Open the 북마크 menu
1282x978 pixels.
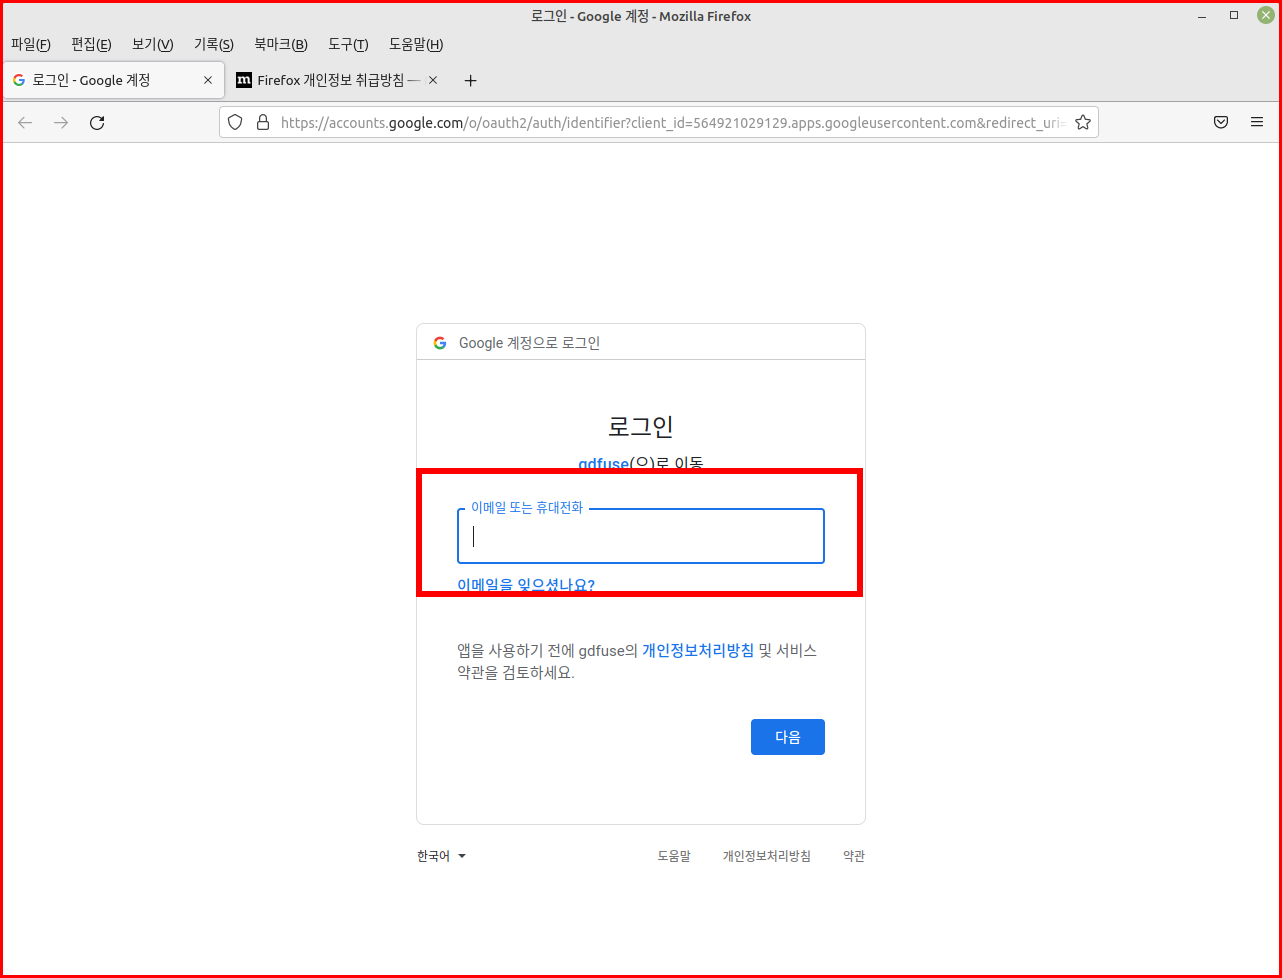(281, 44)
